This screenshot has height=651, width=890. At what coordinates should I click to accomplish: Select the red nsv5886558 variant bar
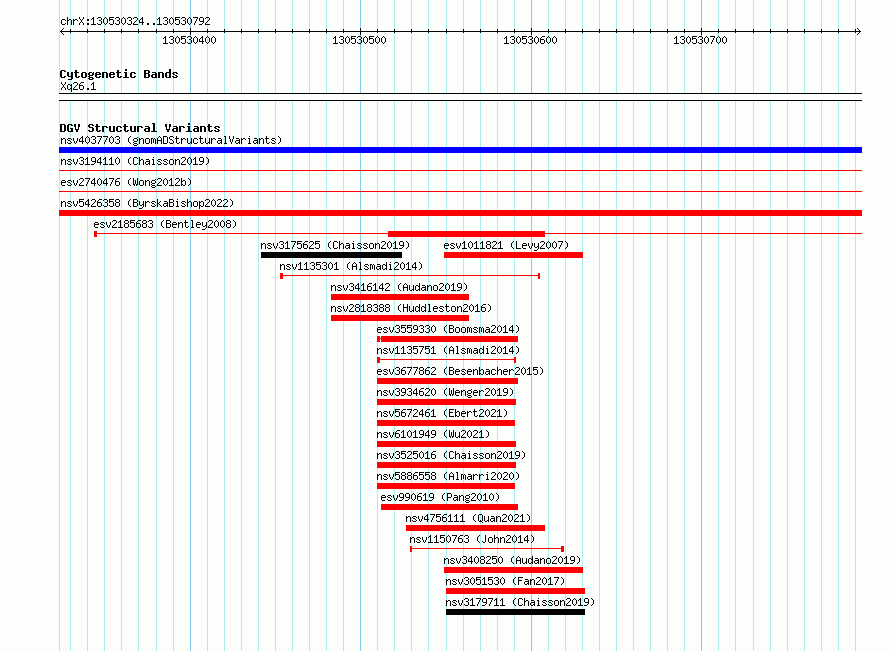pyautogui.click(x=446, y=486)
